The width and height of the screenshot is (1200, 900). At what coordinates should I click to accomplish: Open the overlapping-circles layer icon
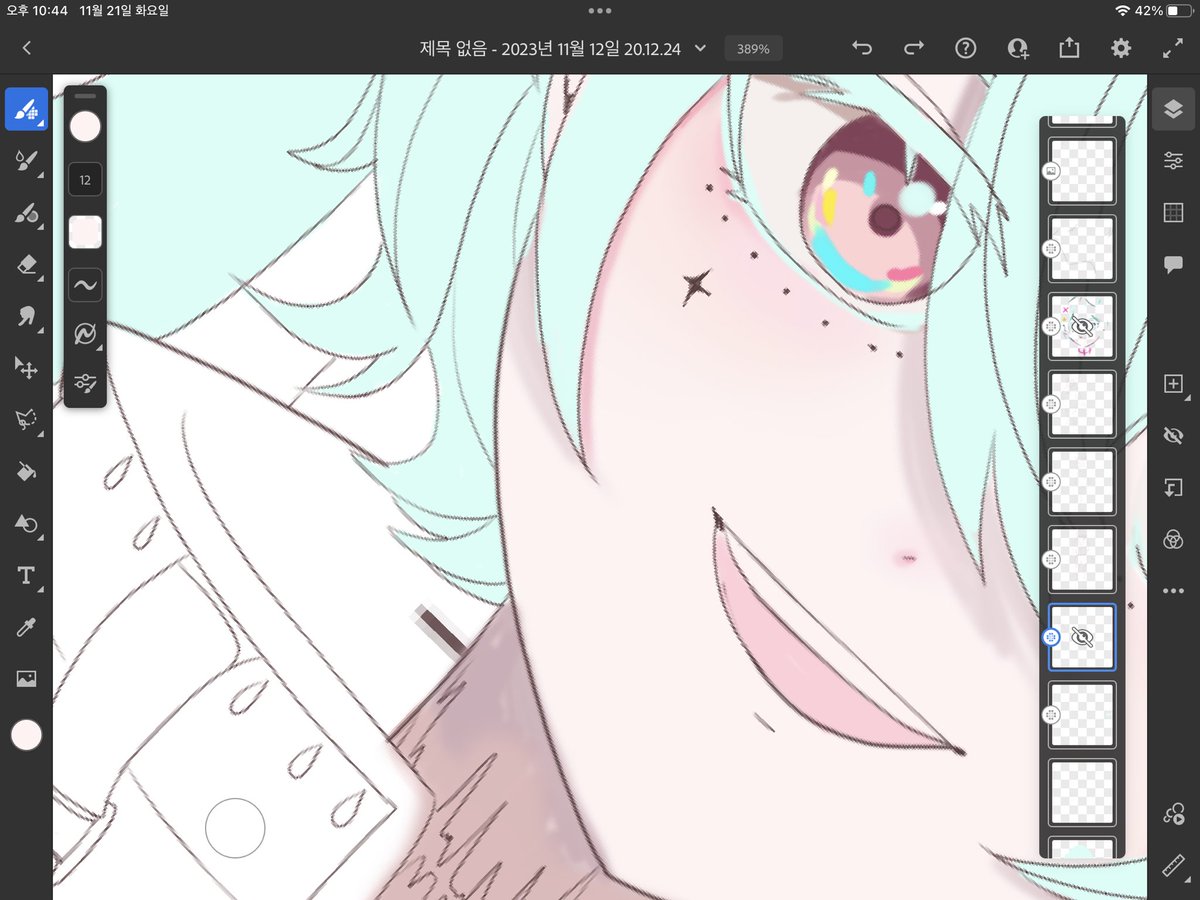(x=1174, y=540)
